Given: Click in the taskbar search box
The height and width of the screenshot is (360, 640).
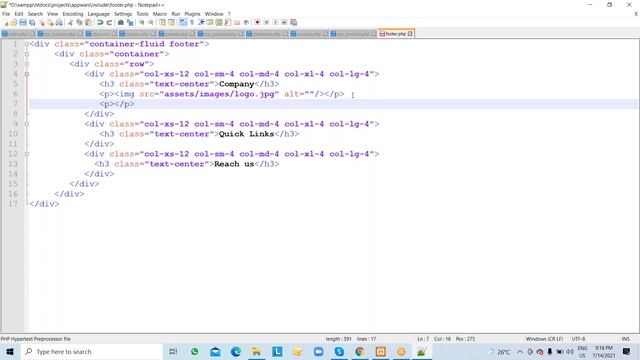Looking at the screenshot, I should [92, 351].
